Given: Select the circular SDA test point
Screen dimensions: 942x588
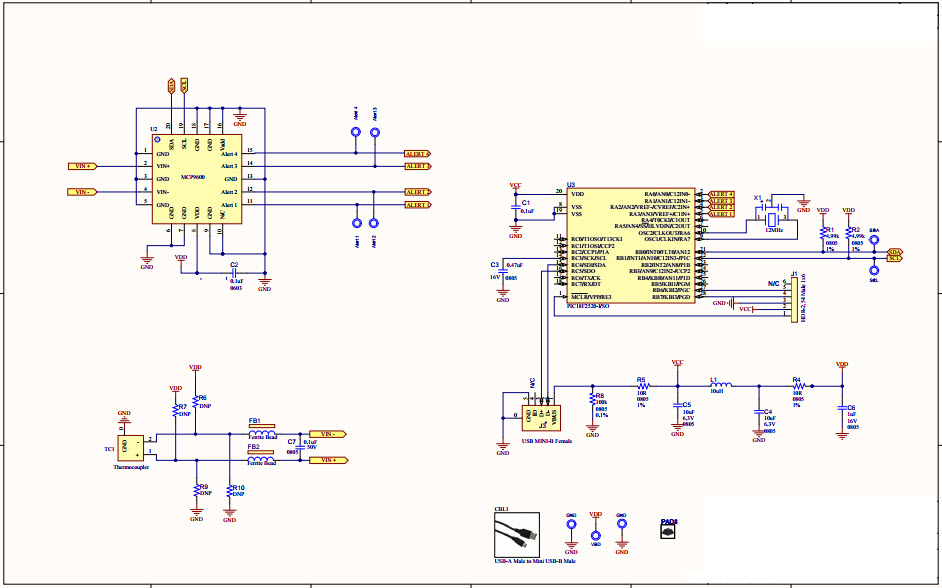Looking at the screenshot, I should (x=874, y=239).
